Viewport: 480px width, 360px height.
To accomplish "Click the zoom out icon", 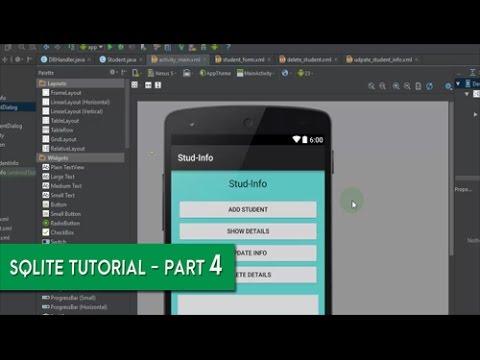I will (x=407, y=86).
